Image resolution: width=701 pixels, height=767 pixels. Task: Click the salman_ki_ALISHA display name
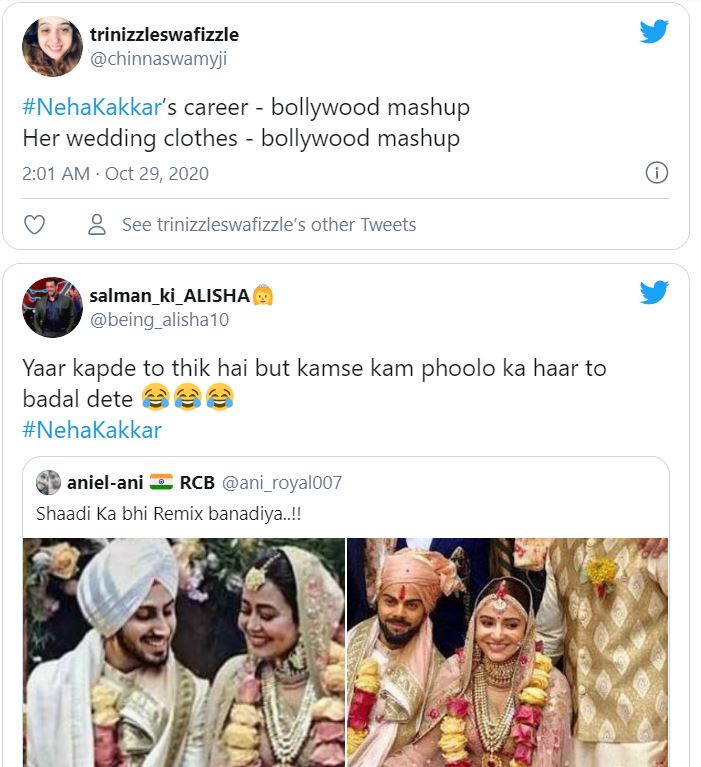pos(170,296)
